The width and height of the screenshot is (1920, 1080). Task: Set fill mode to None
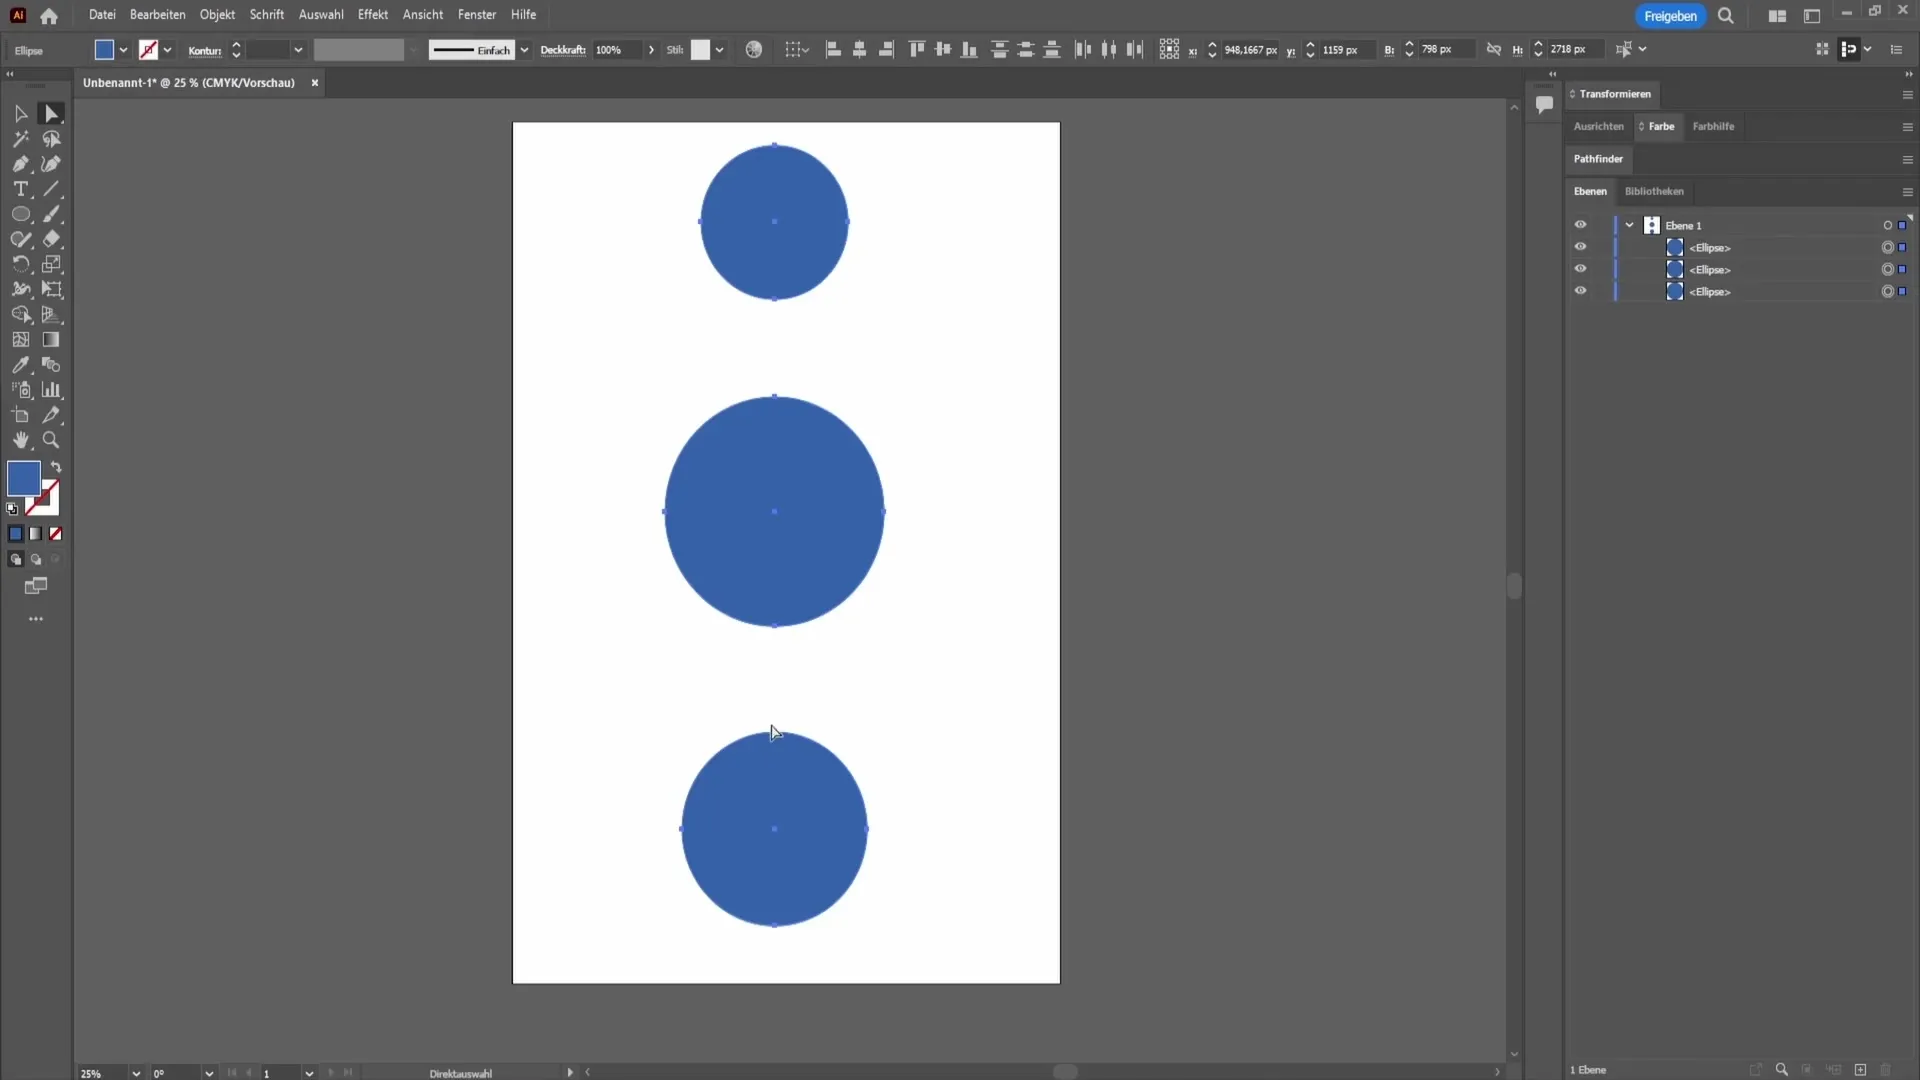click(56, 534)
